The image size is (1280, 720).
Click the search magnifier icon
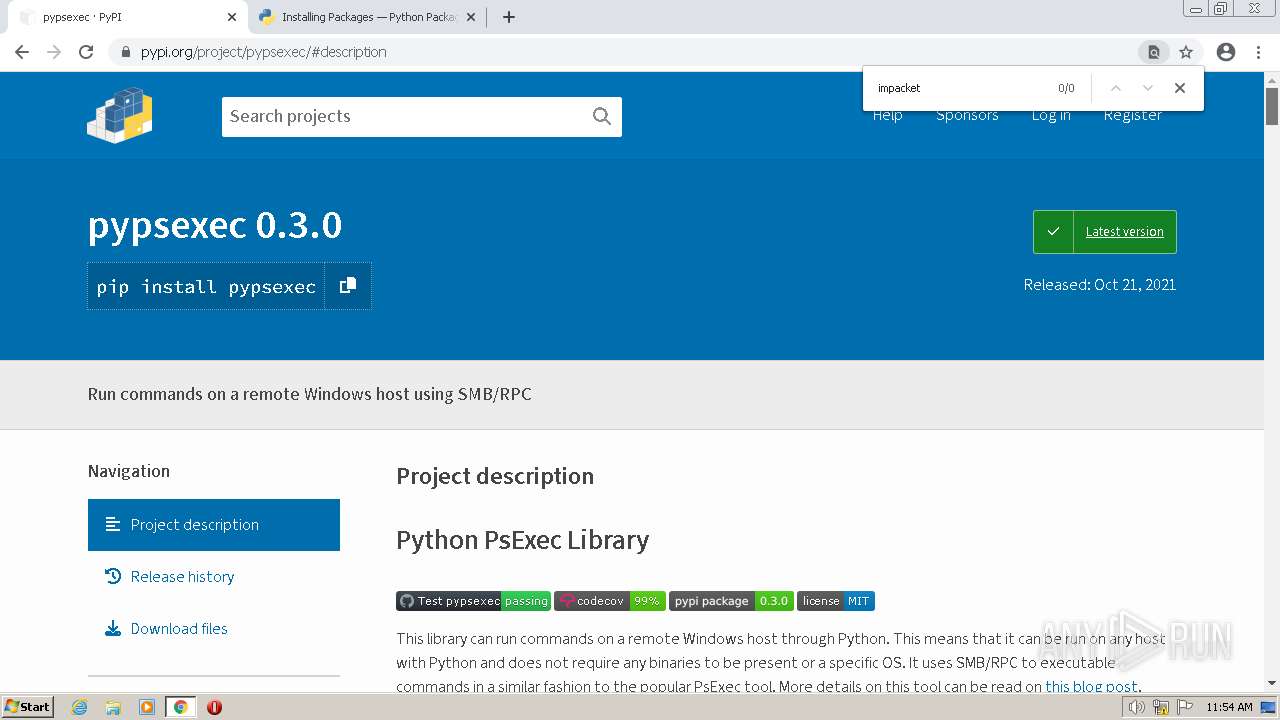coord(602,116)
